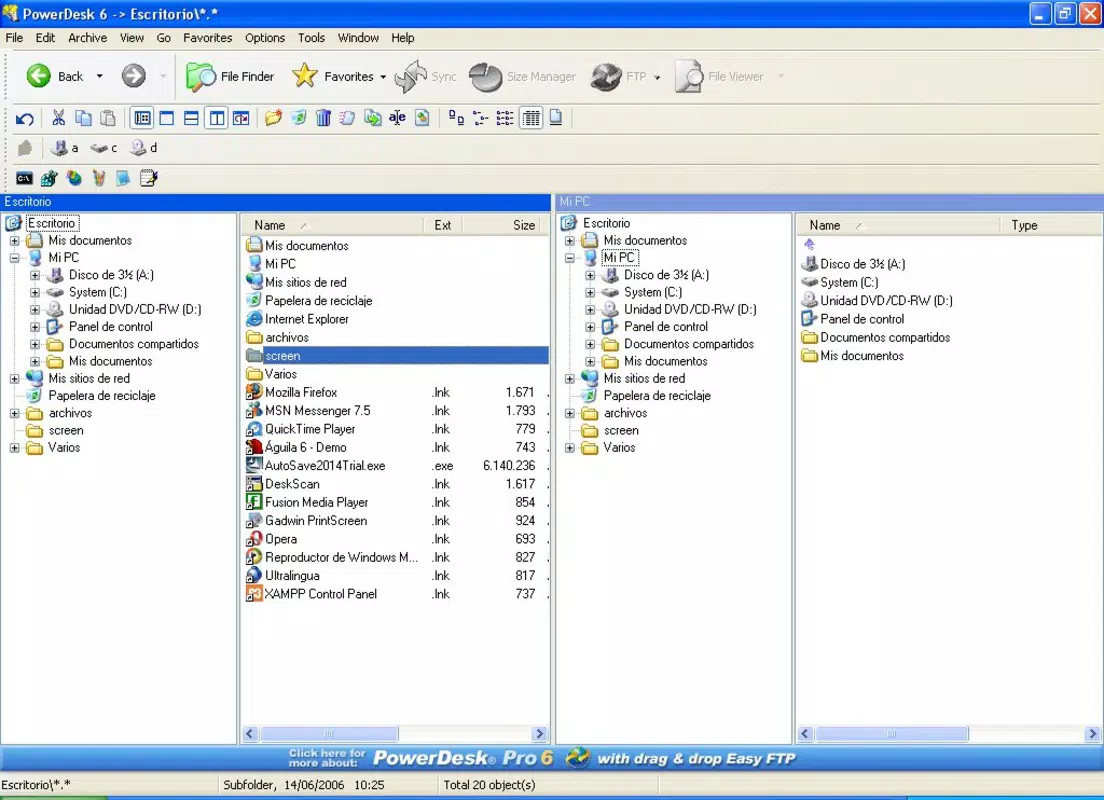
Task: Open the Tools menu
Action: (311, 38)
